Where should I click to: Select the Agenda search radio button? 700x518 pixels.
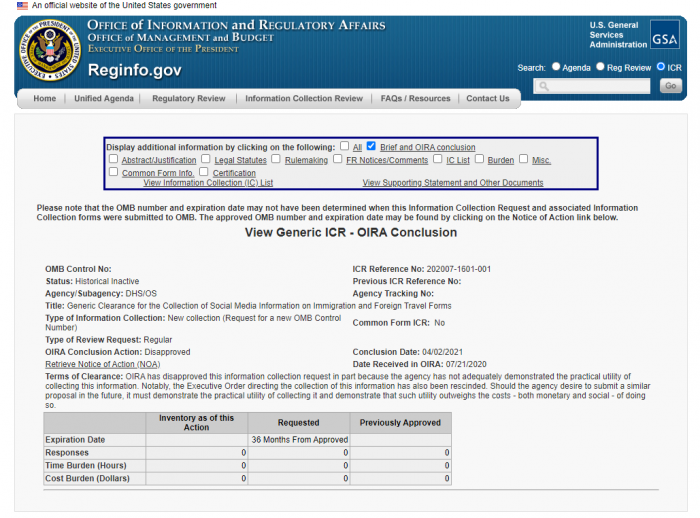(x=556, y=67)
